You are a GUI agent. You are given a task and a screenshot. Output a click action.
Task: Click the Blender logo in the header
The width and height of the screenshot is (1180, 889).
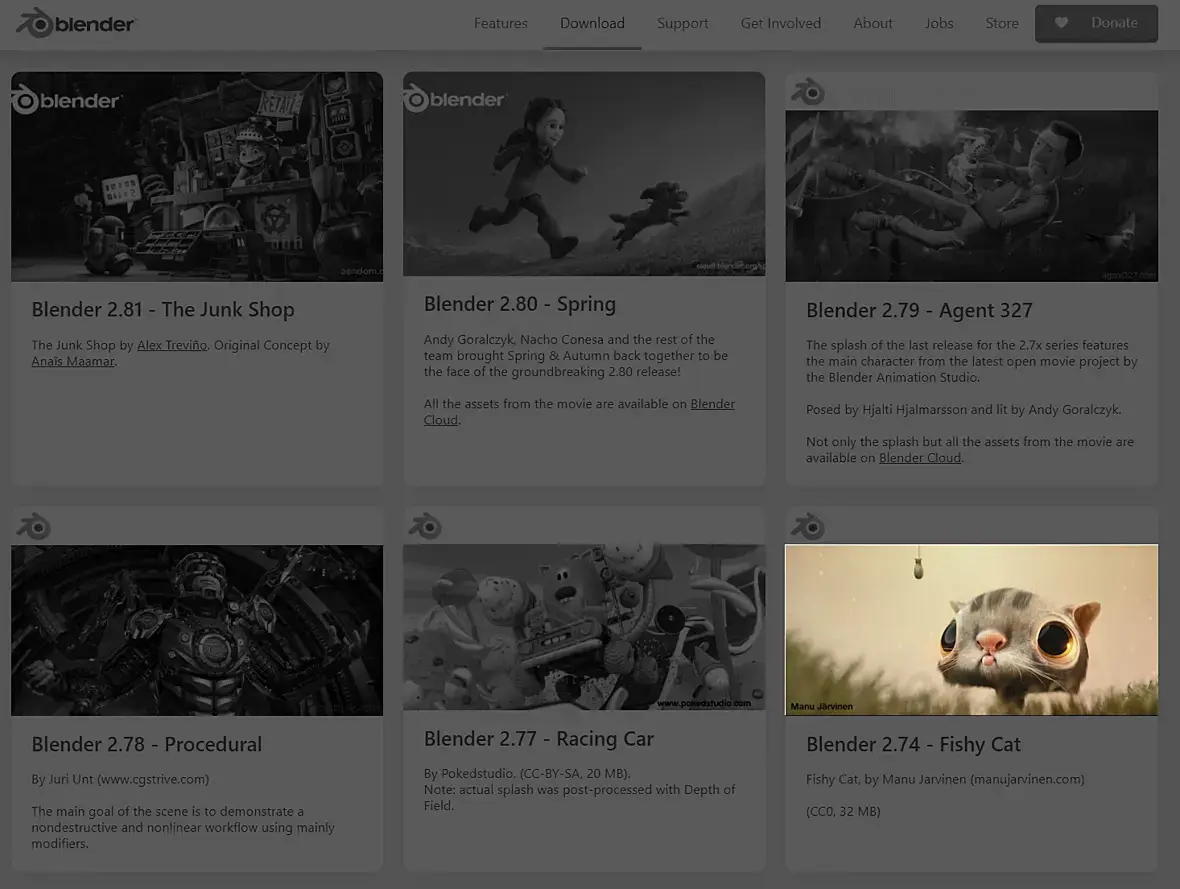pyautogui.click(x=75, y=23)
